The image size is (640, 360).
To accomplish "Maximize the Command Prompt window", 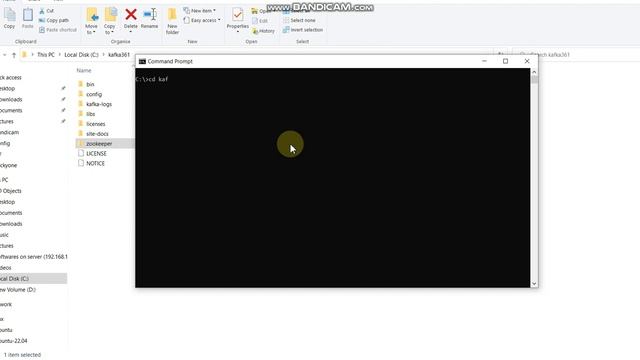I will tap(505, 61).
